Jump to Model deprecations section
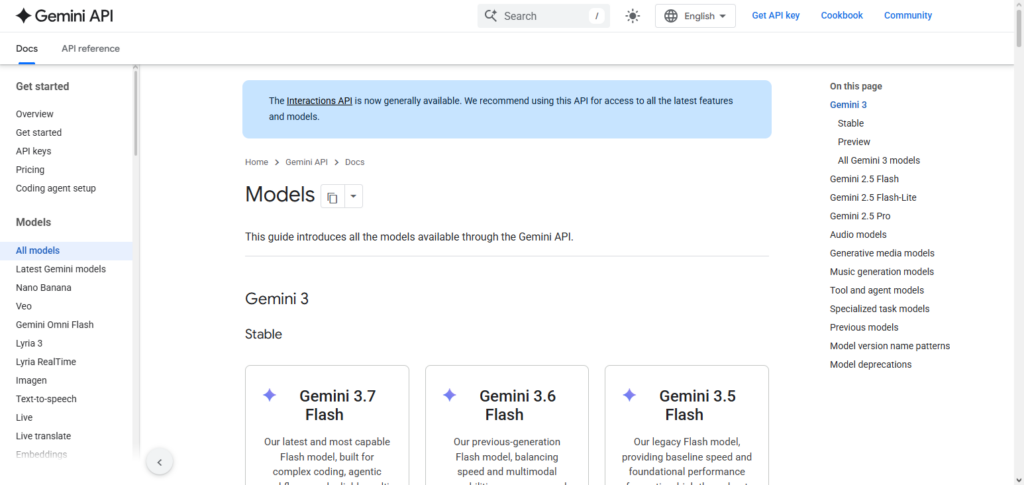The image size is (1024, 485). [871, 364]
